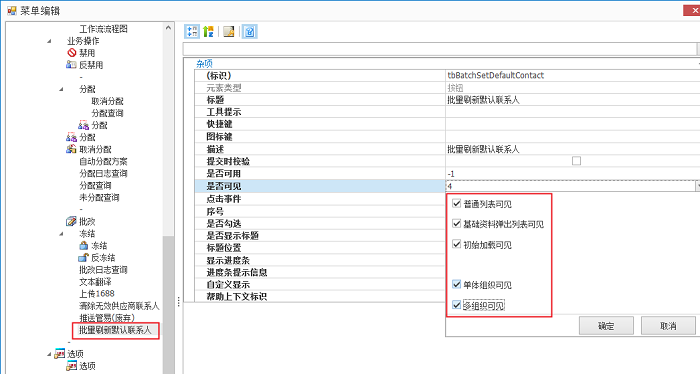Image resolution: width=700 pixels, height=374 pixels.
Task: Click the 批改 edit icon in tree
Action: [71, 221]
